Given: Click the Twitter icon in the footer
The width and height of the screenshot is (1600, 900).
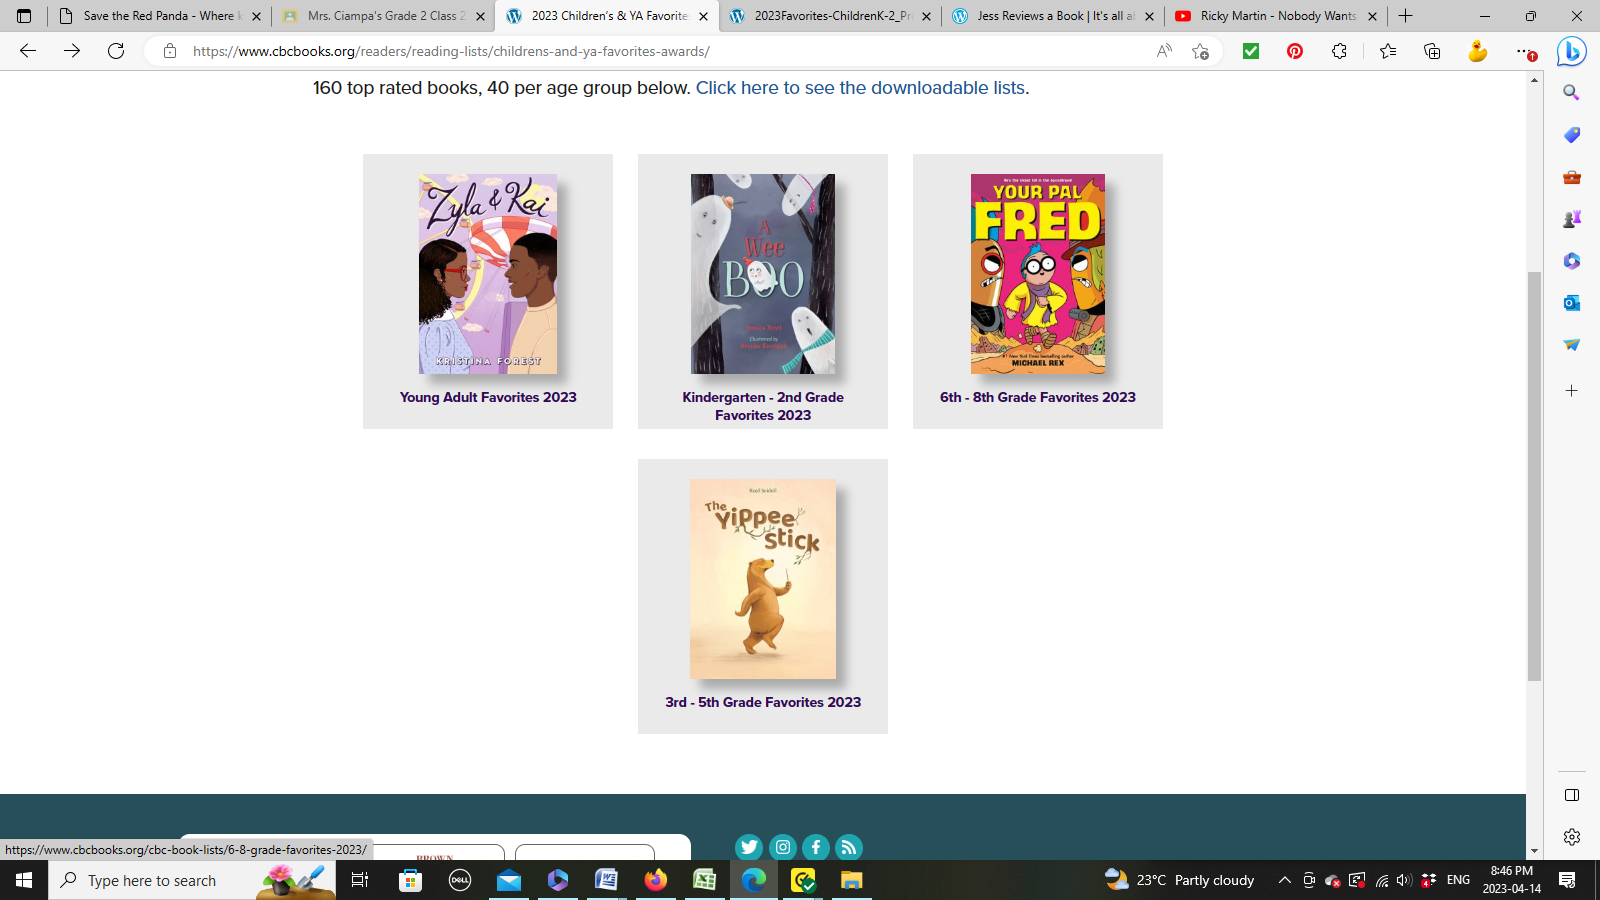Looking at the screenshot, I should [x=749, y=847].
